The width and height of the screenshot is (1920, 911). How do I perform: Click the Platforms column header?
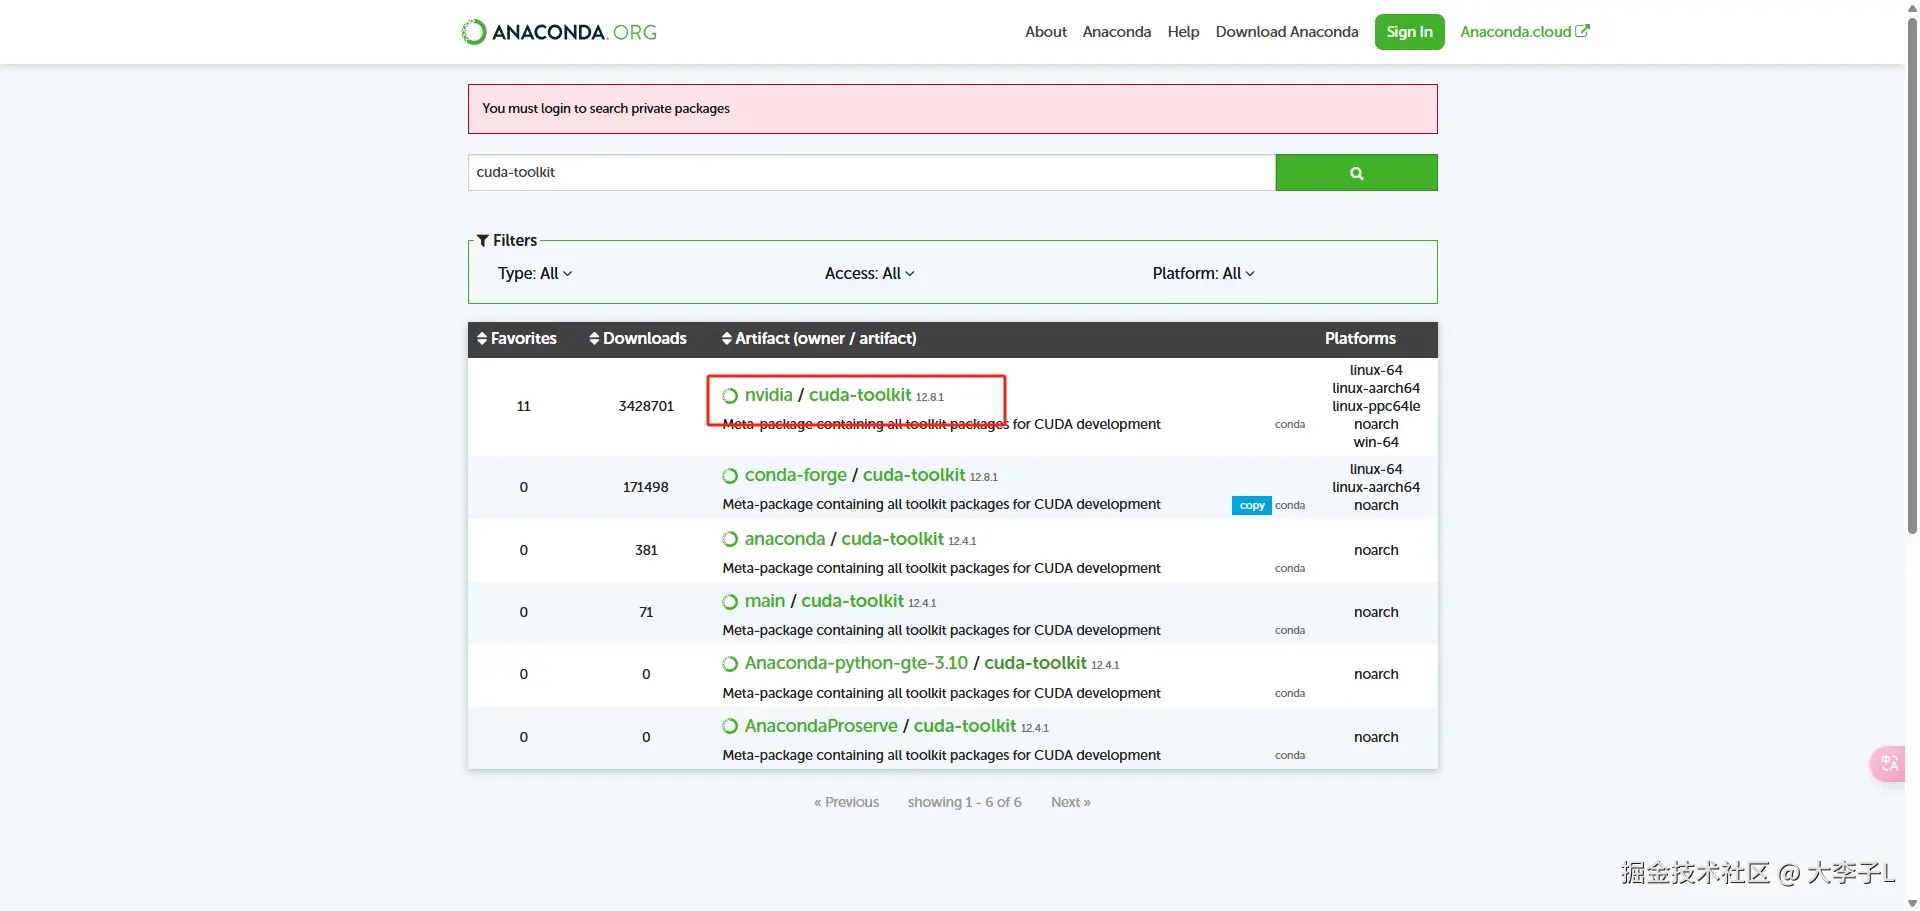tap(1360, 339)
